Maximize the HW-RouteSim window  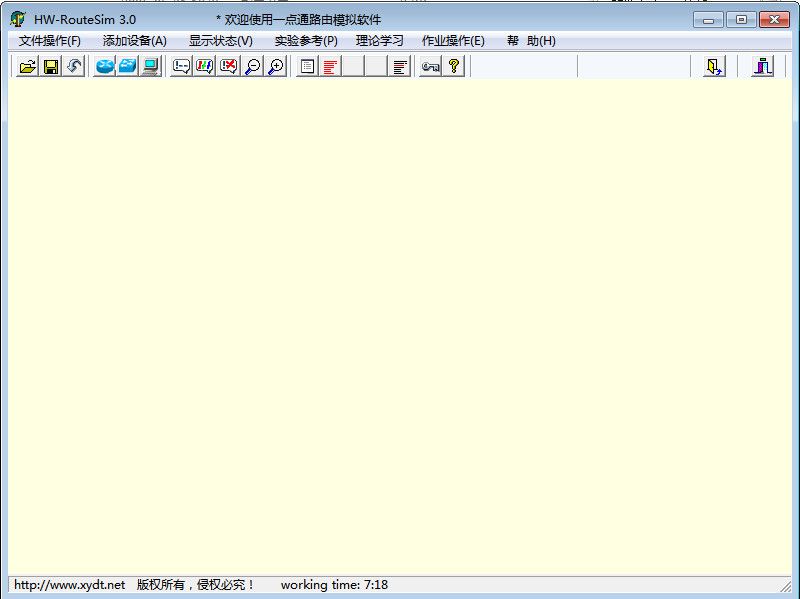[x=741, y=20]
